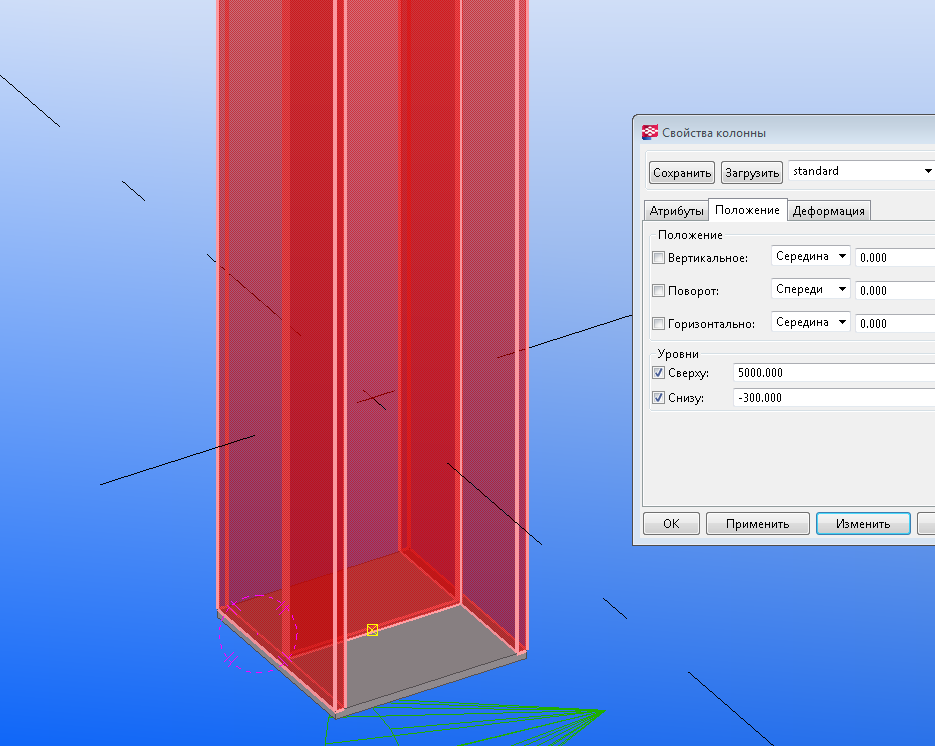Toggle the Поворот checkbox

pos(658,291)
